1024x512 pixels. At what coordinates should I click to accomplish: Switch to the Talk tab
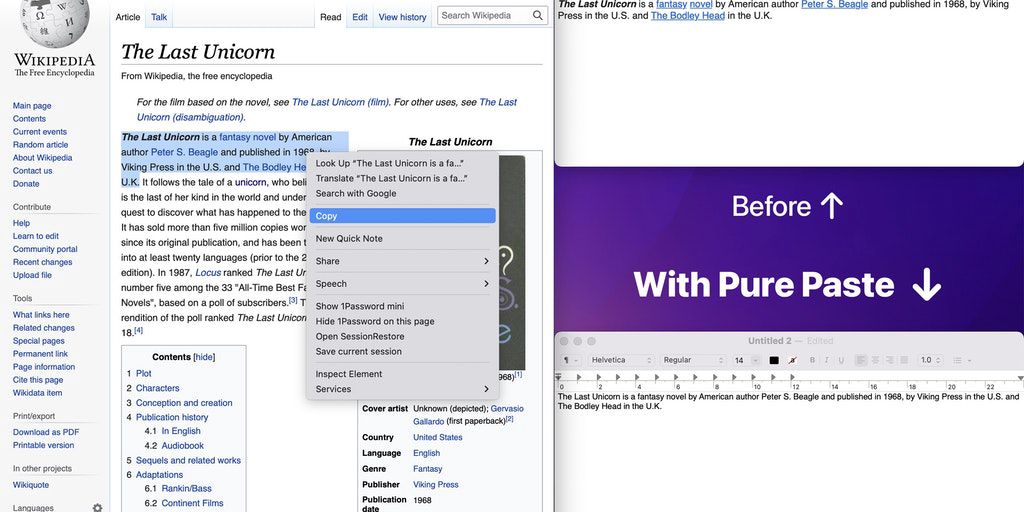point(159,17)
